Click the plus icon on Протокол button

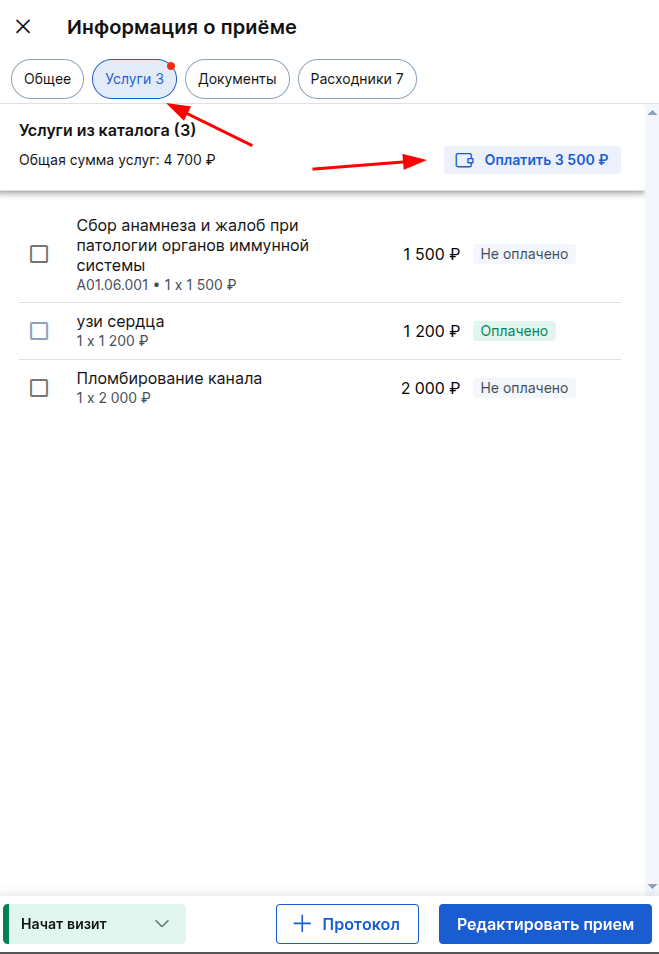pos(302,924)
